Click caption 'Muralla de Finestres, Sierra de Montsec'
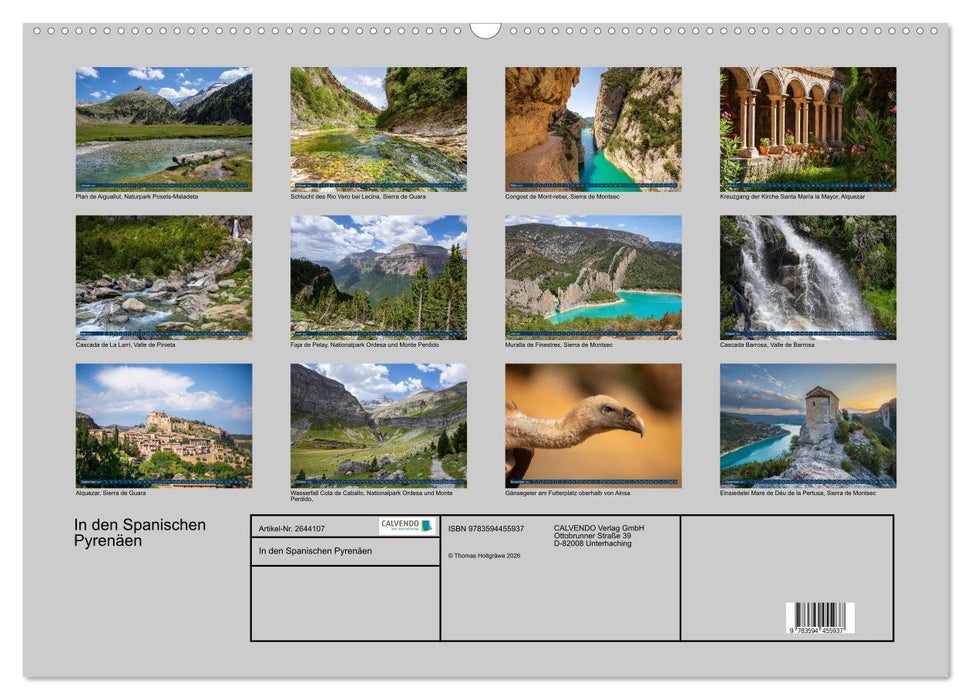Viewport: 971px width, 700px height. coord(559,344)
